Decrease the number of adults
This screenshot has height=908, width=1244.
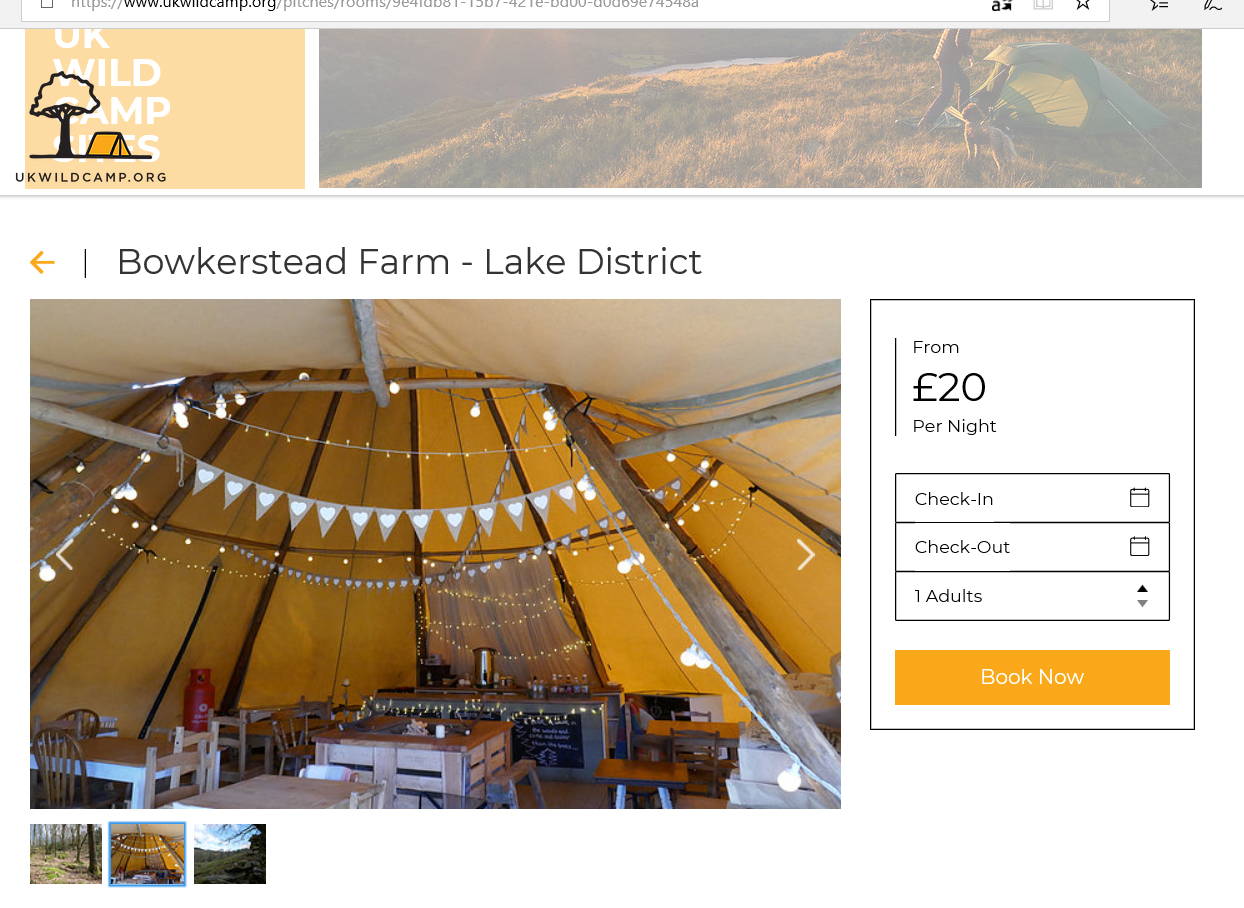point(1142,604)
